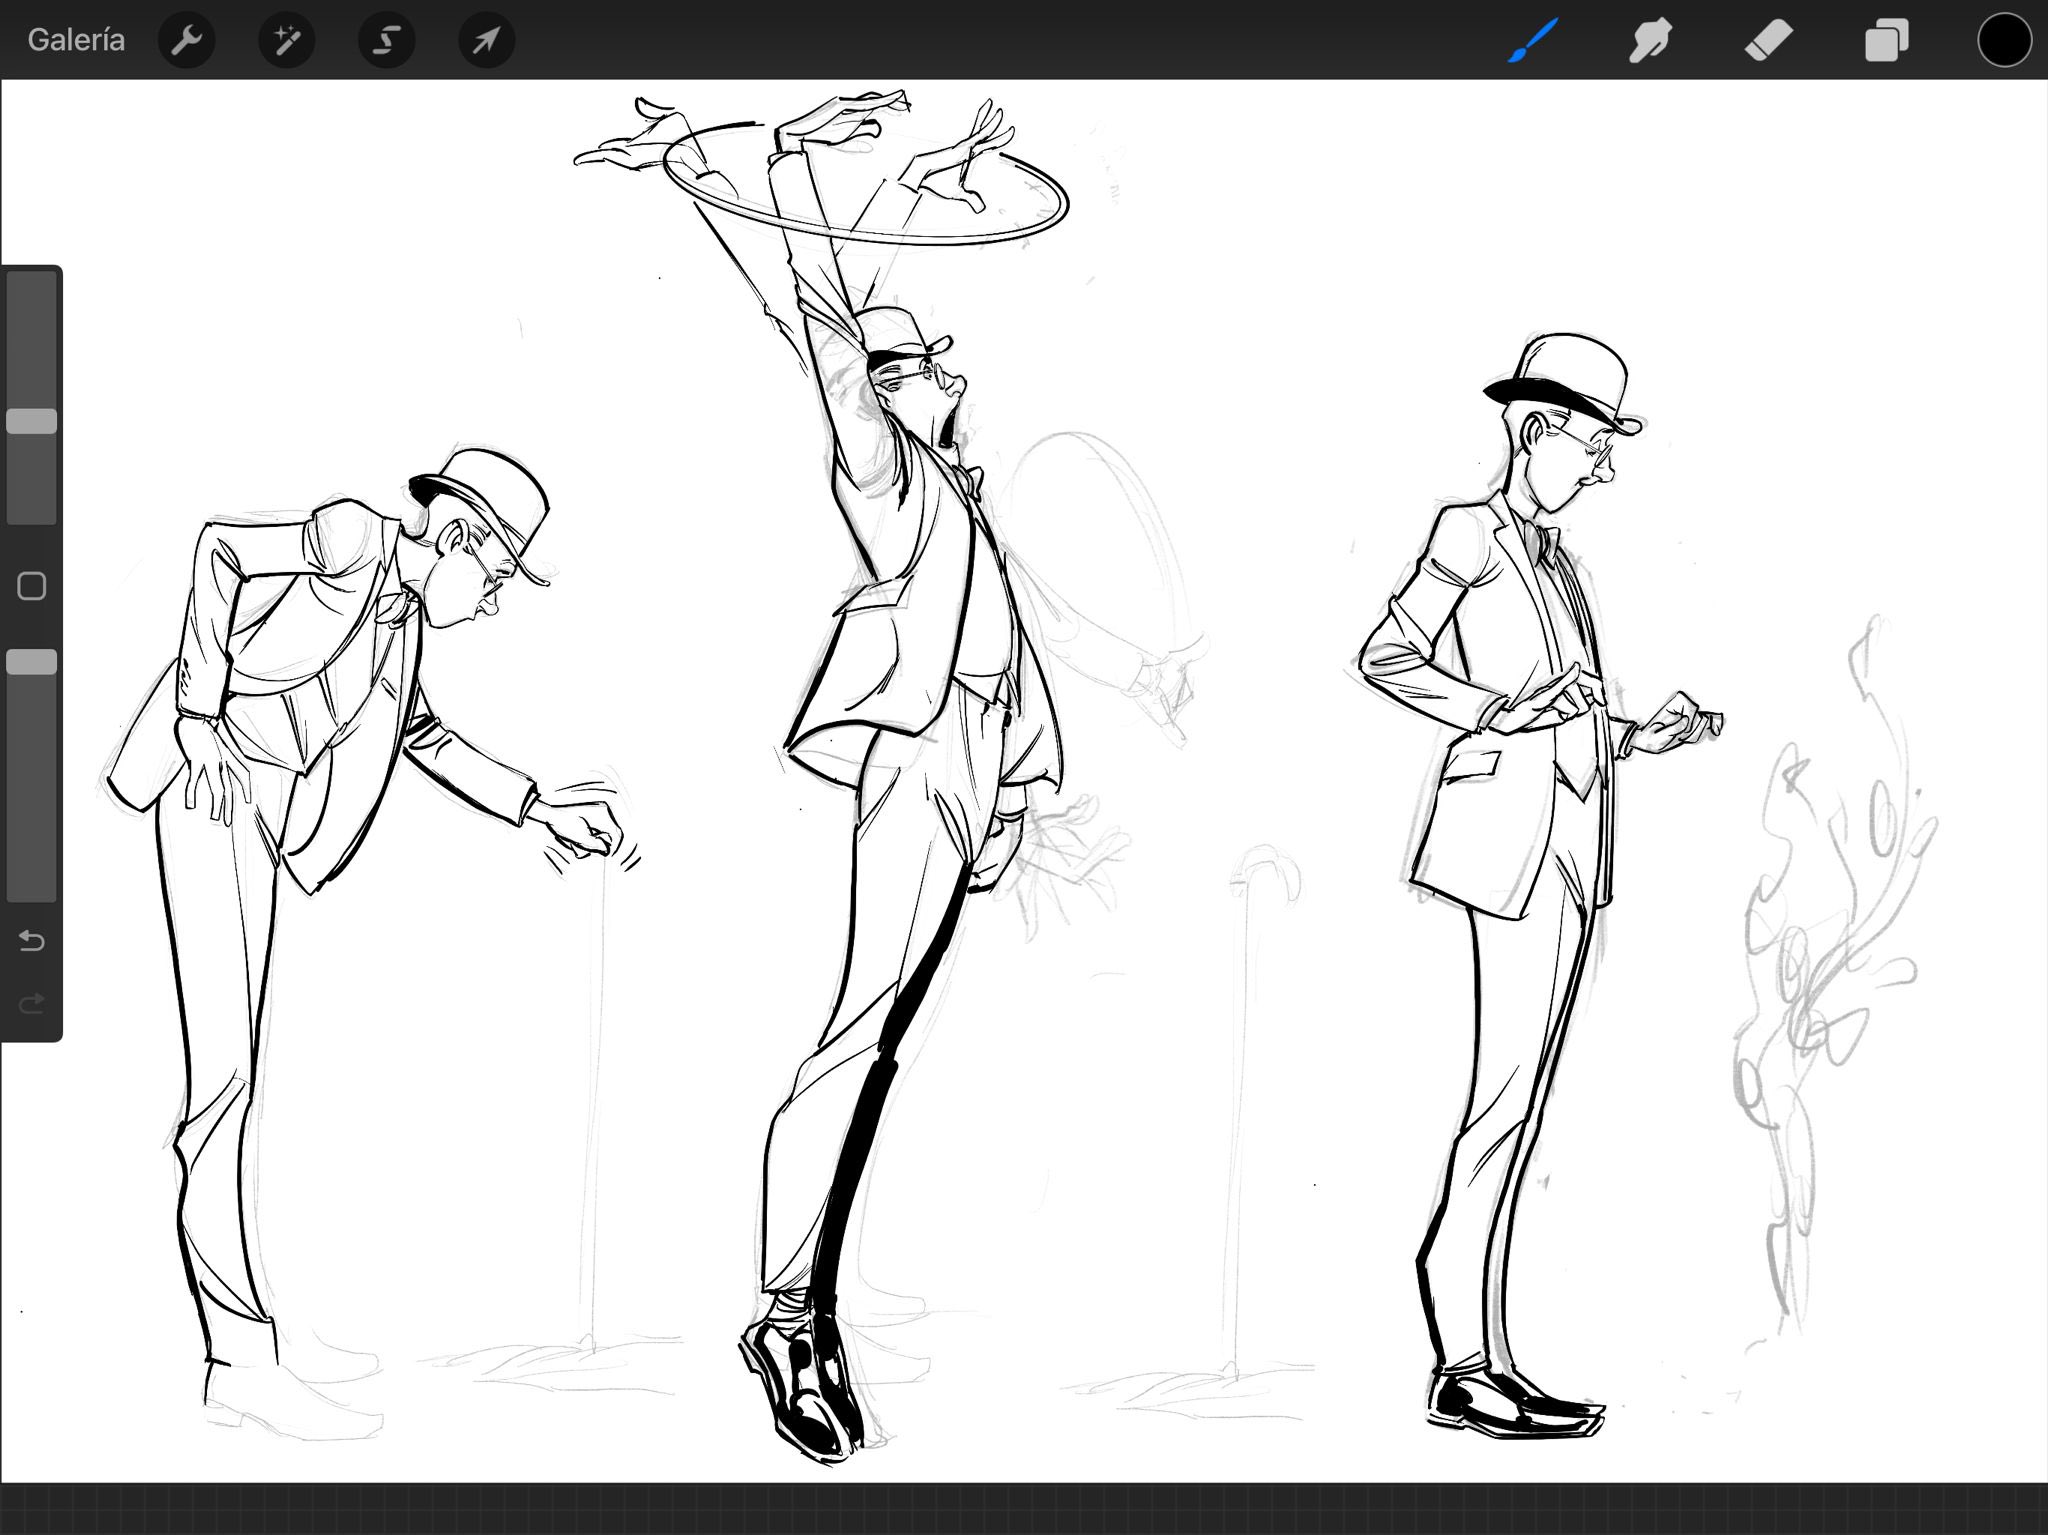Open the Actions wrench menu
The height and width of the screenshot is (1535, 2048).
pos(187,40)
